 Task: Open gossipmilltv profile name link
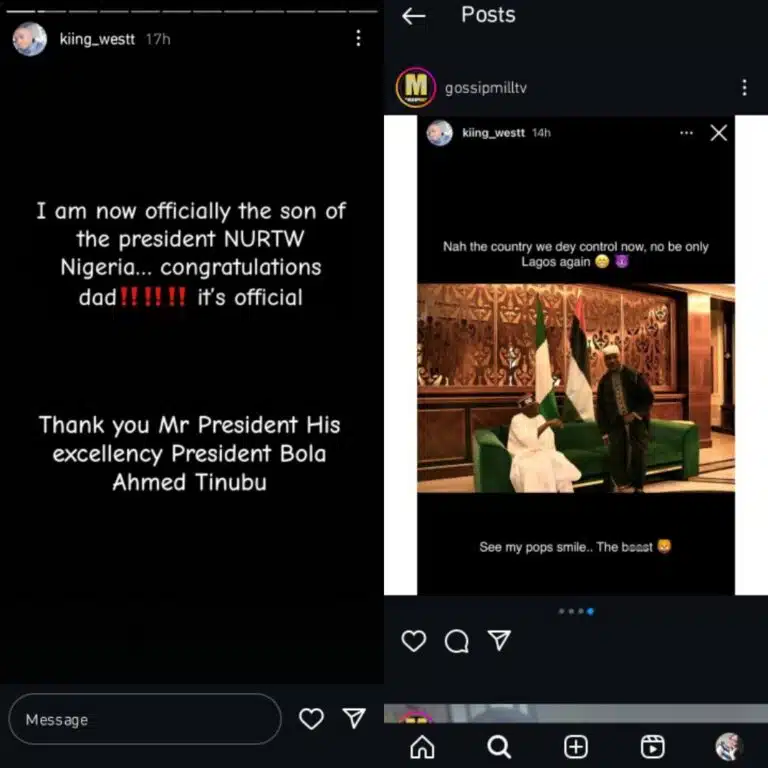485,88
